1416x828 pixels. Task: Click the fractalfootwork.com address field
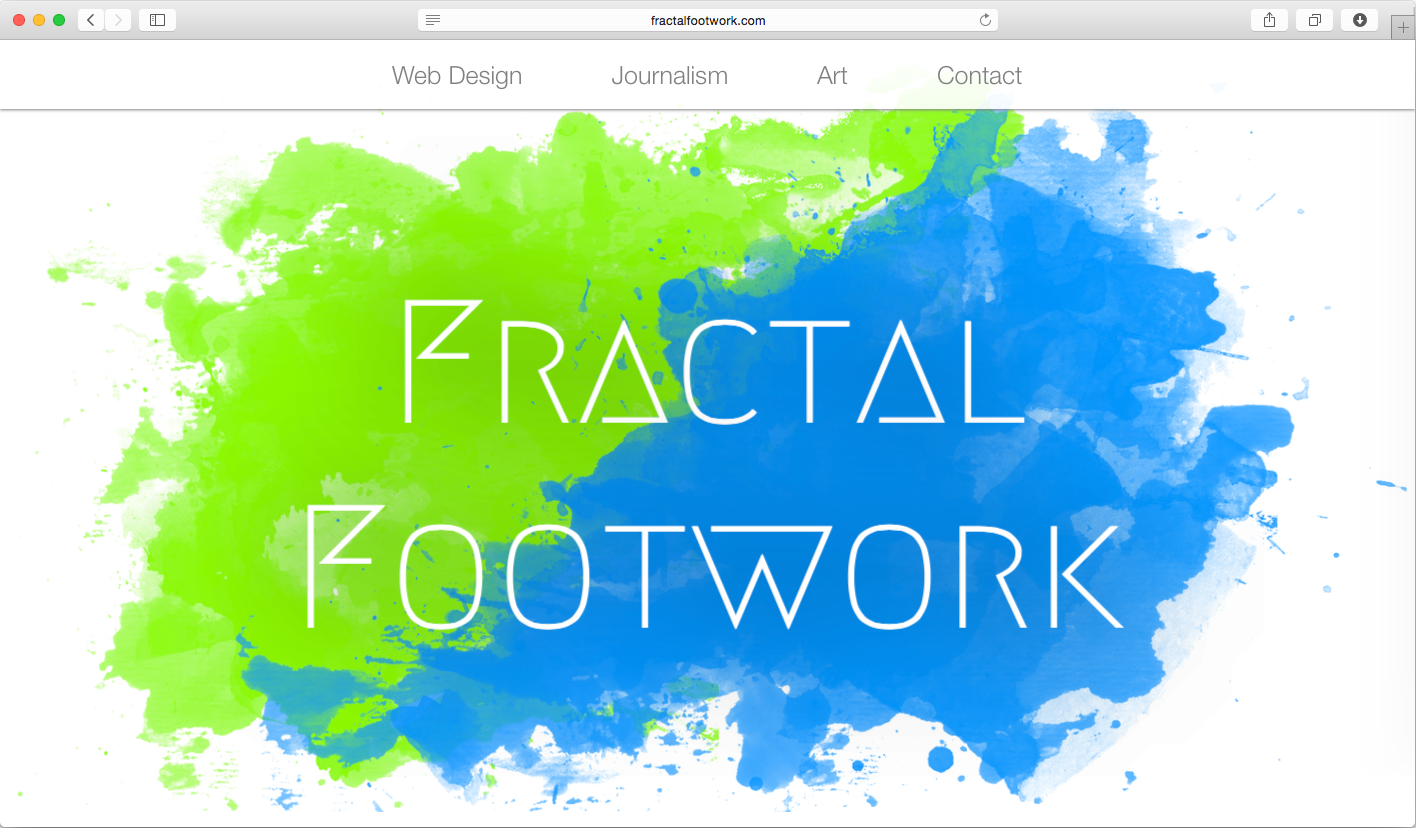708,20
